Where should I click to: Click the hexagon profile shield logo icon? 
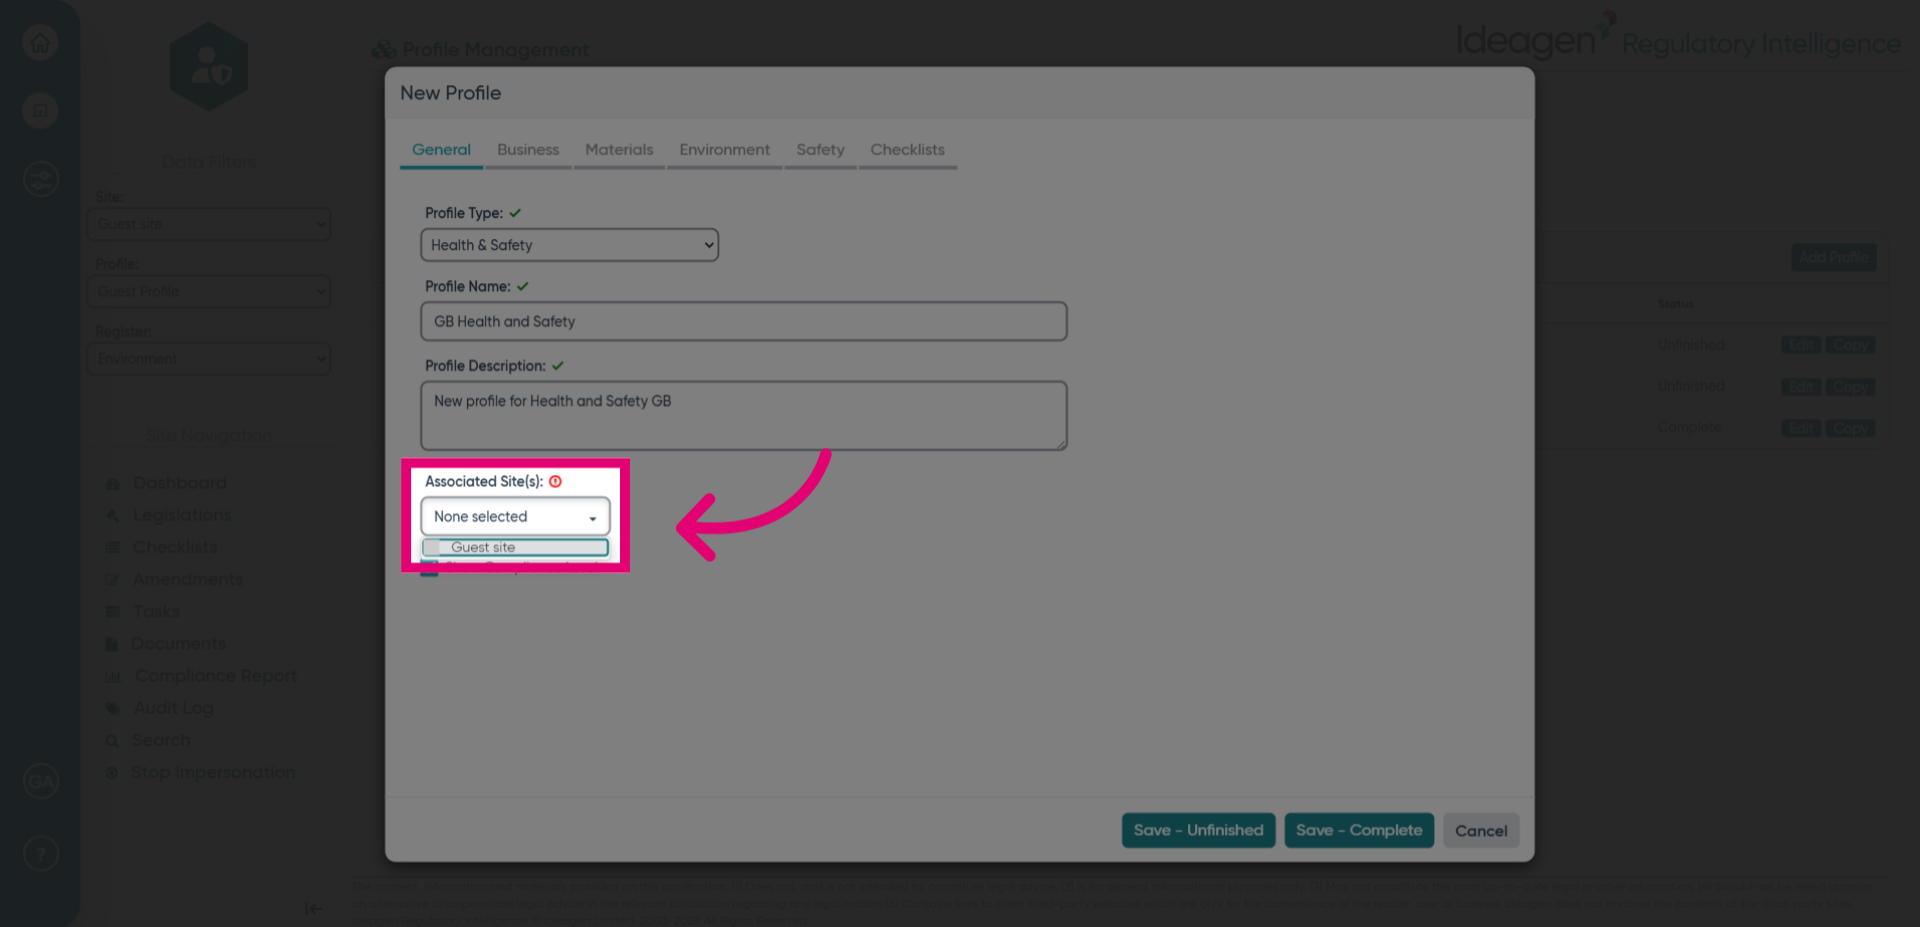point(209,67)
